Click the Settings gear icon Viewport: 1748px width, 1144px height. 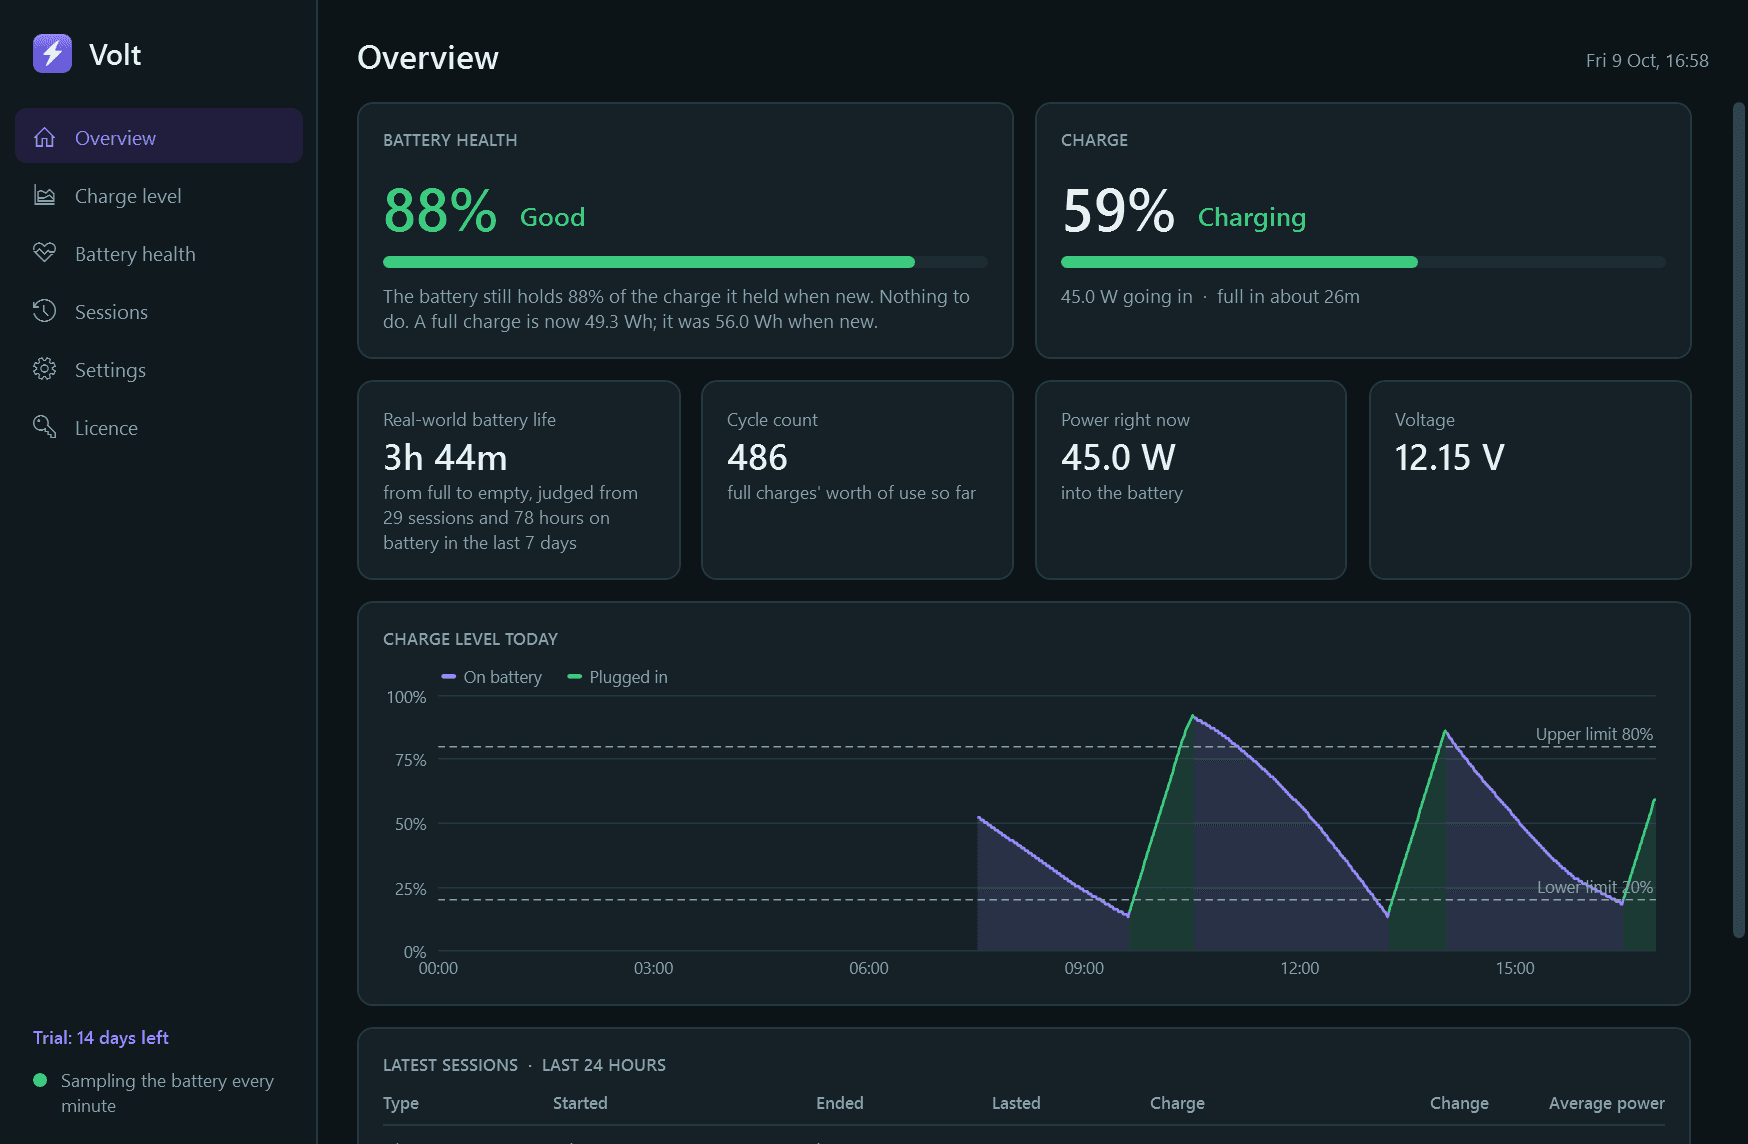pos(44,369)
